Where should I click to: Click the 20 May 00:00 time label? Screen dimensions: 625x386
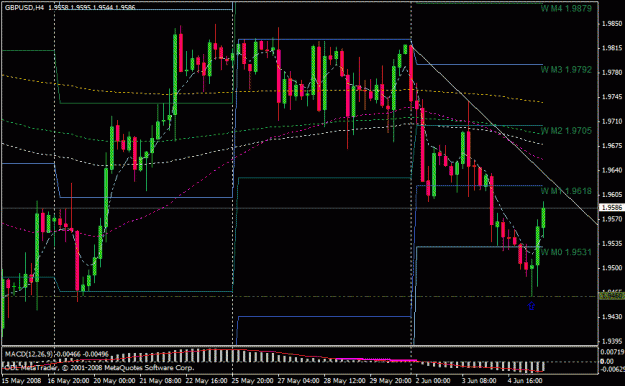pos(114,380)
